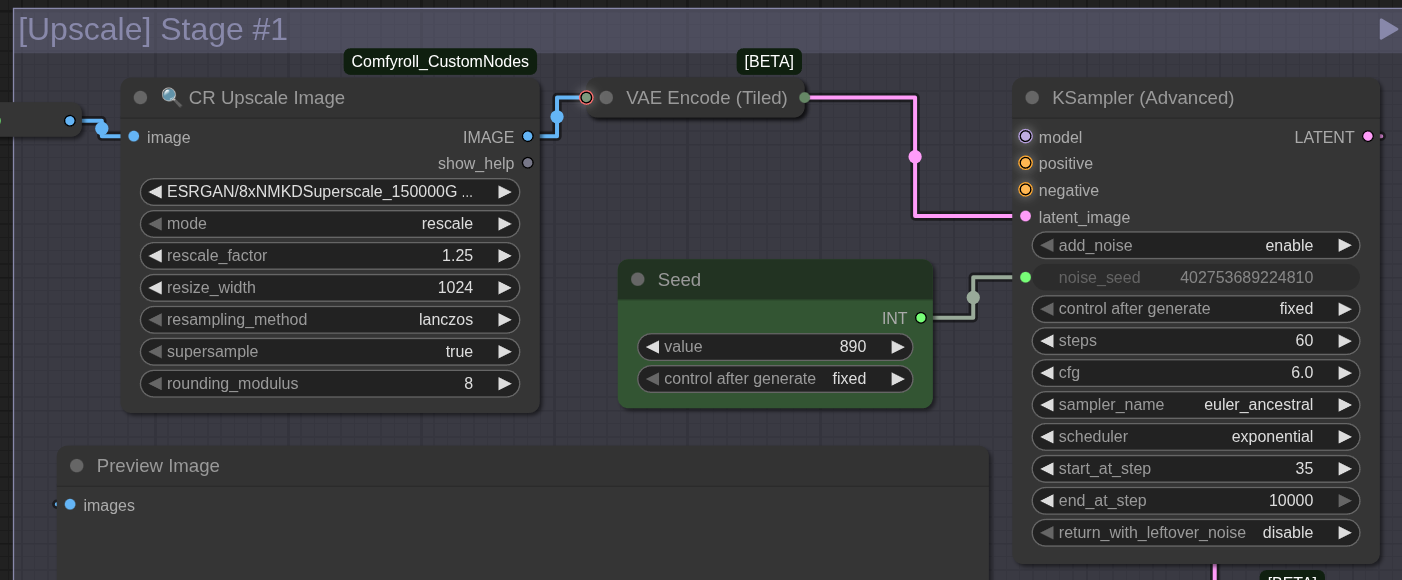The width and height of the screenshot is (1402, 580).
Task: Select next sampler with sampler_name right arrow
Action: tap(1345, 405)
